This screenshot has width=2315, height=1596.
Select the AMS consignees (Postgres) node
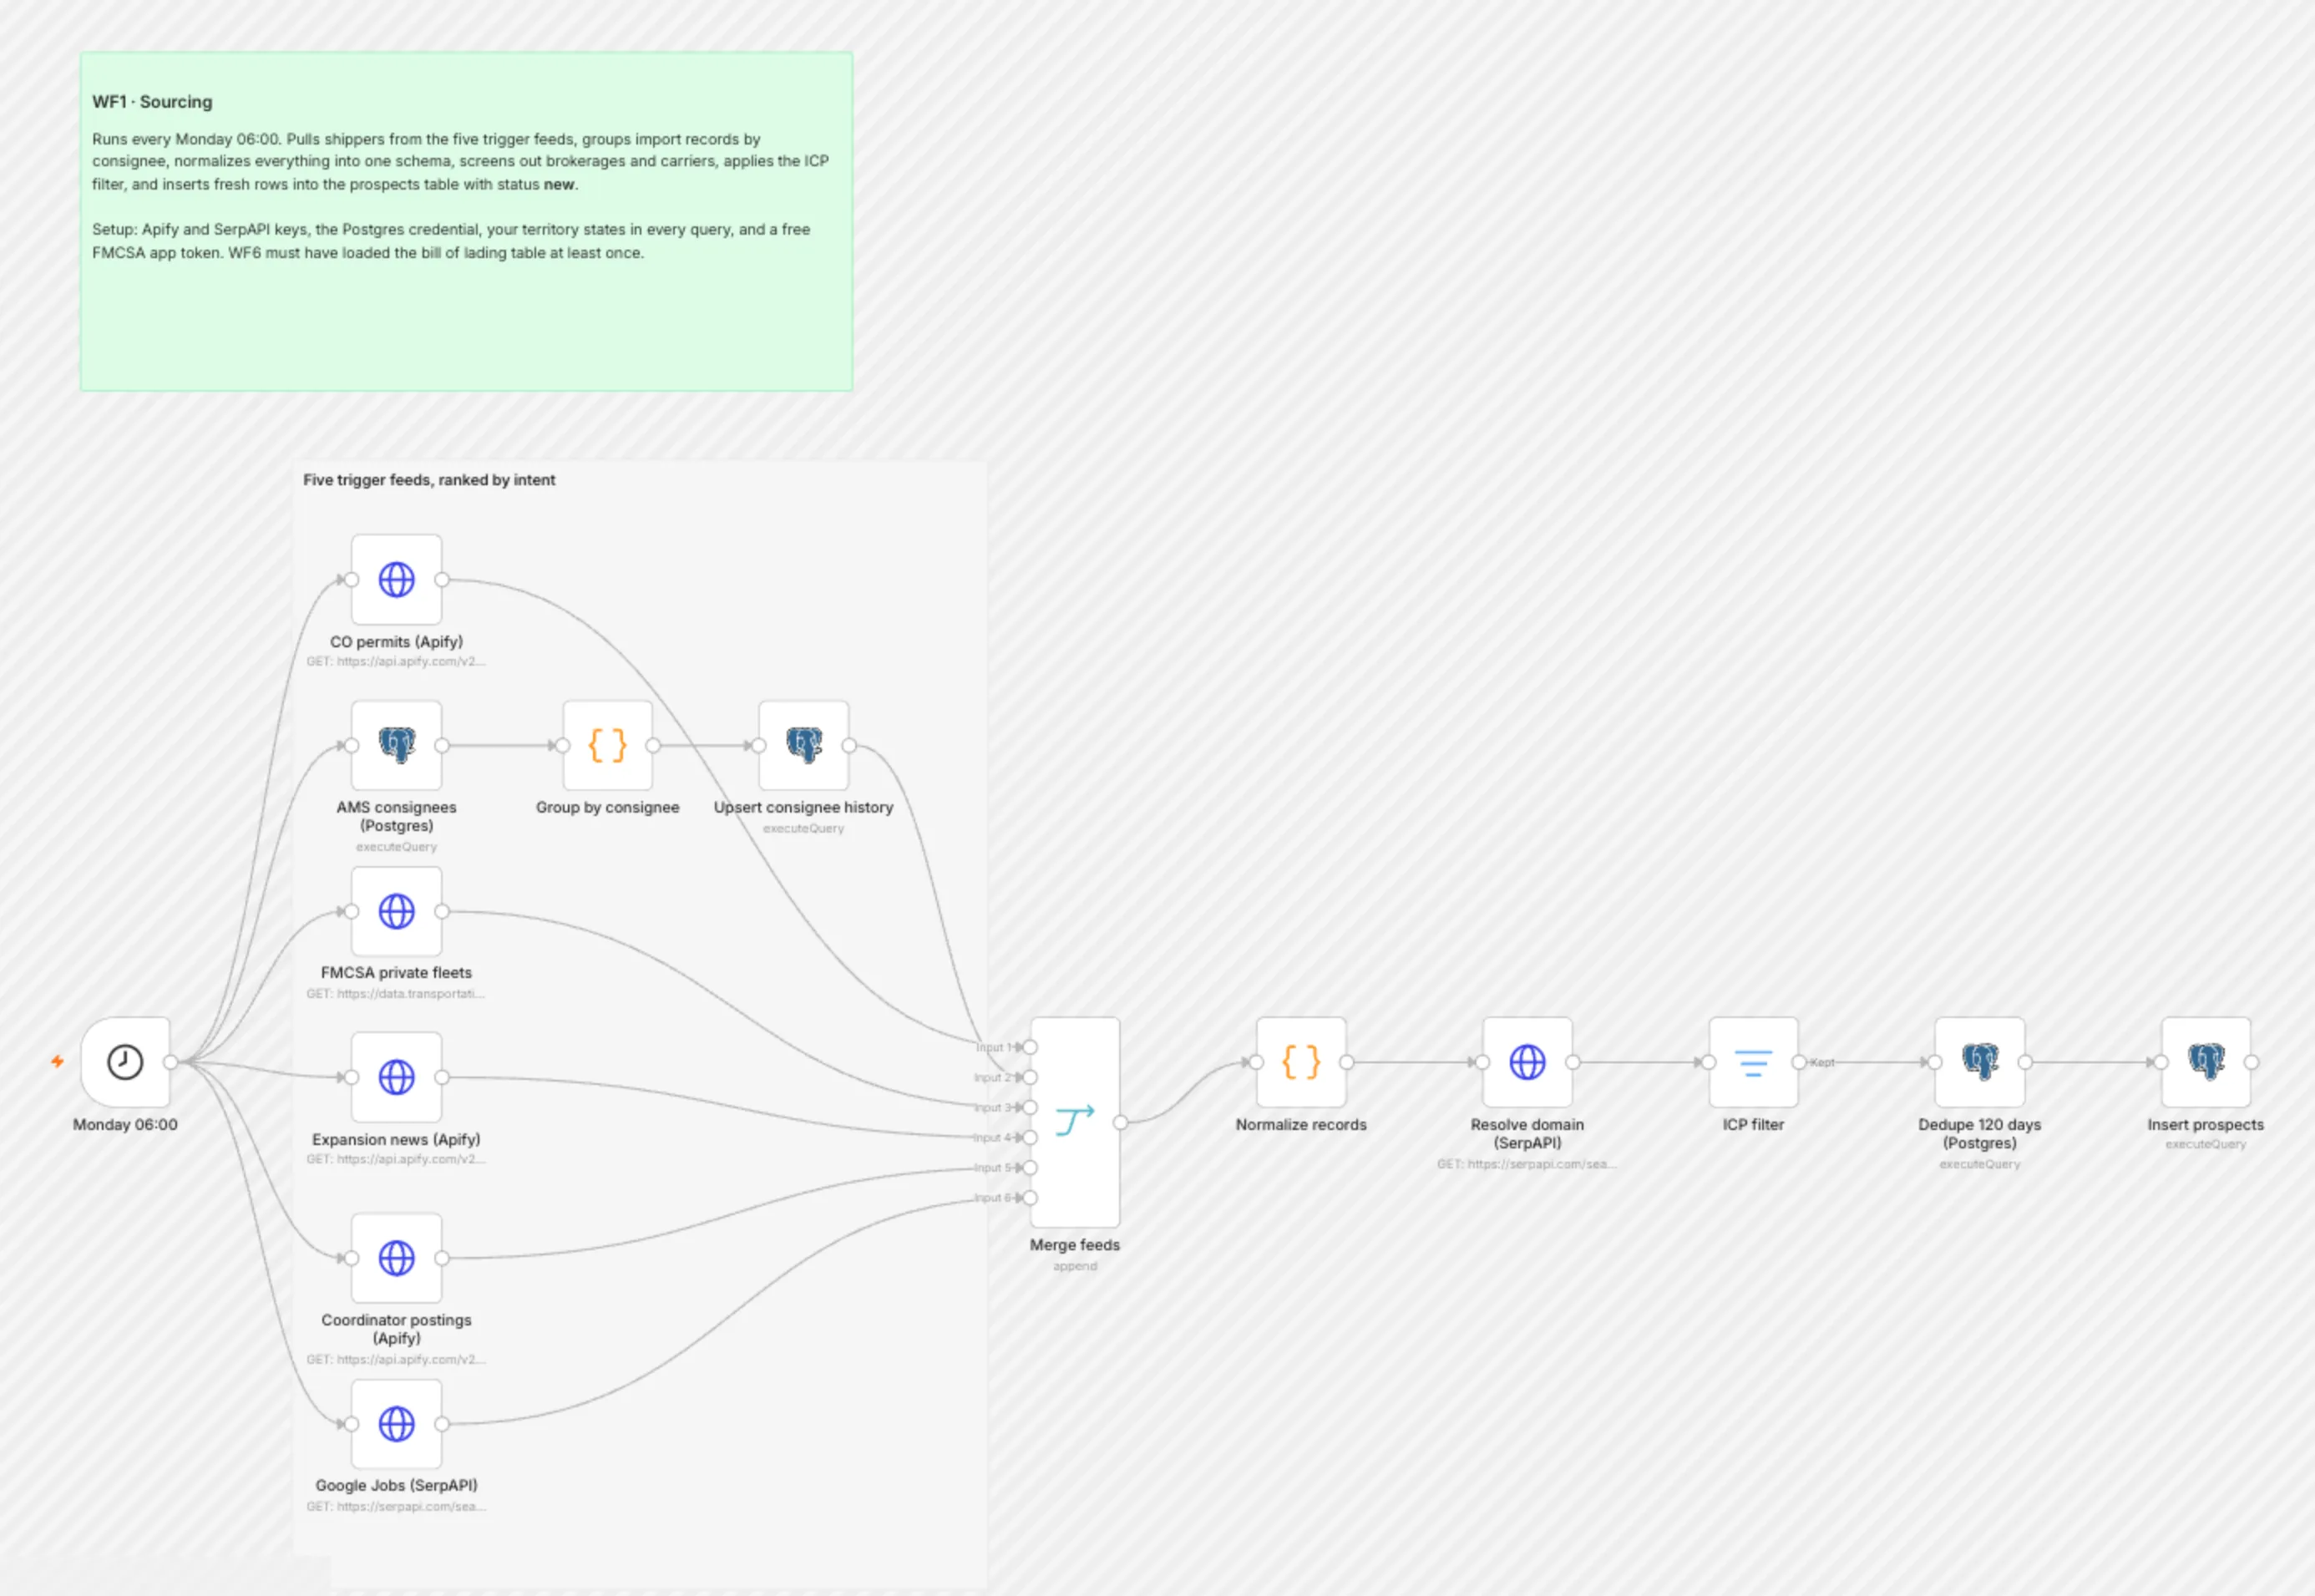pos(396,745)
